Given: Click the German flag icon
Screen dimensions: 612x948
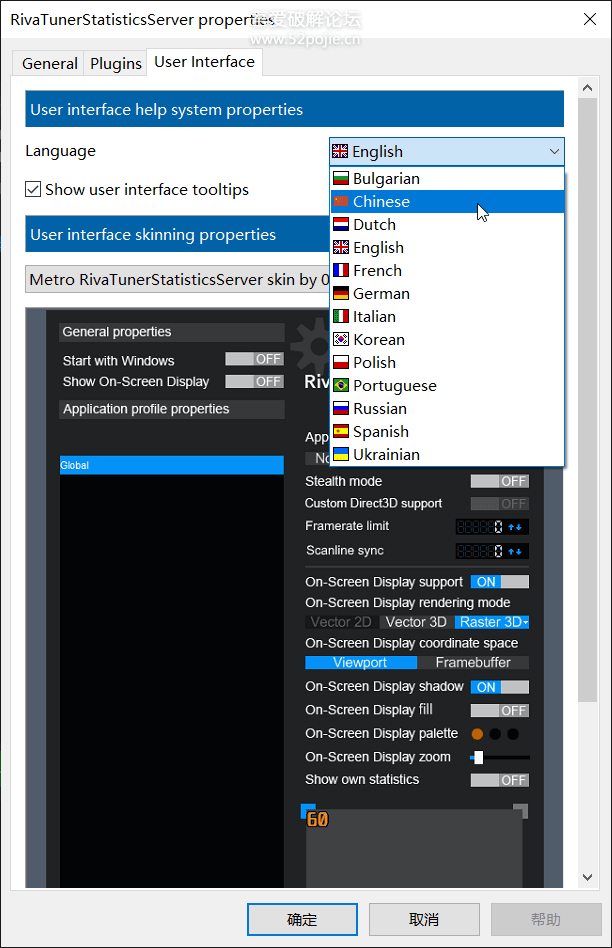Looking at the screenshot, I should (341, 293).
